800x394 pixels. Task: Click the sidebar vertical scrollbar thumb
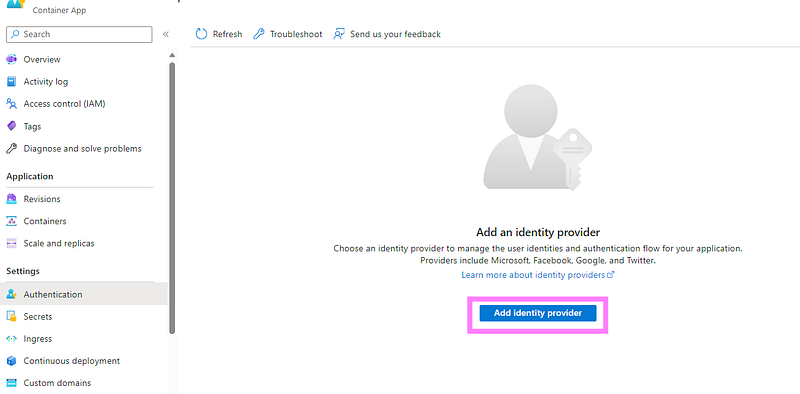pos(172,198)
